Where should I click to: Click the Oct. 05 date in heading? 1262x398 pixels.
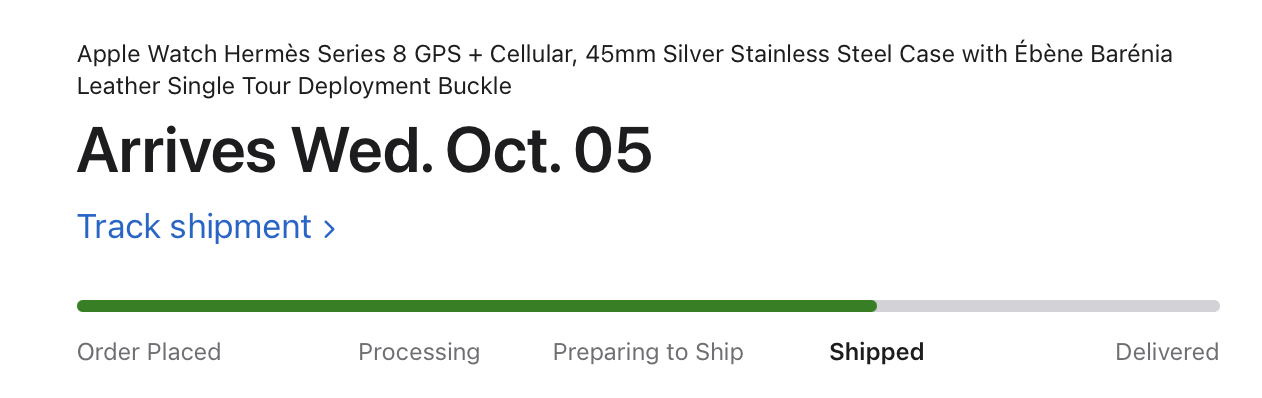[549, 151]
